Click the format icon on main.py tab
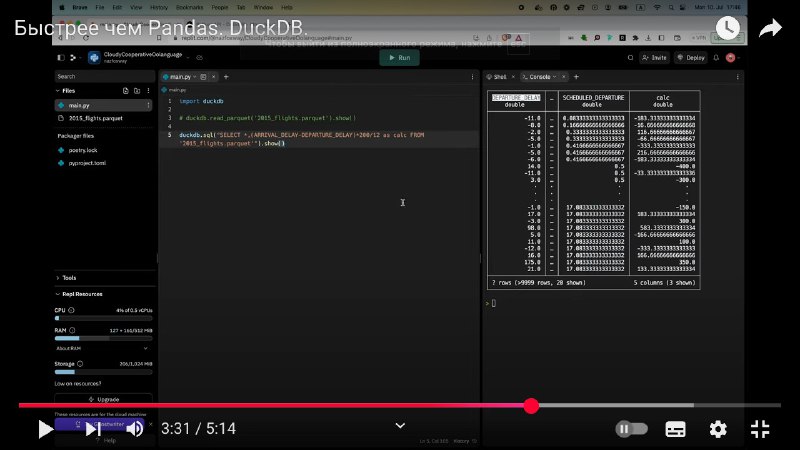 click(203, 77)
